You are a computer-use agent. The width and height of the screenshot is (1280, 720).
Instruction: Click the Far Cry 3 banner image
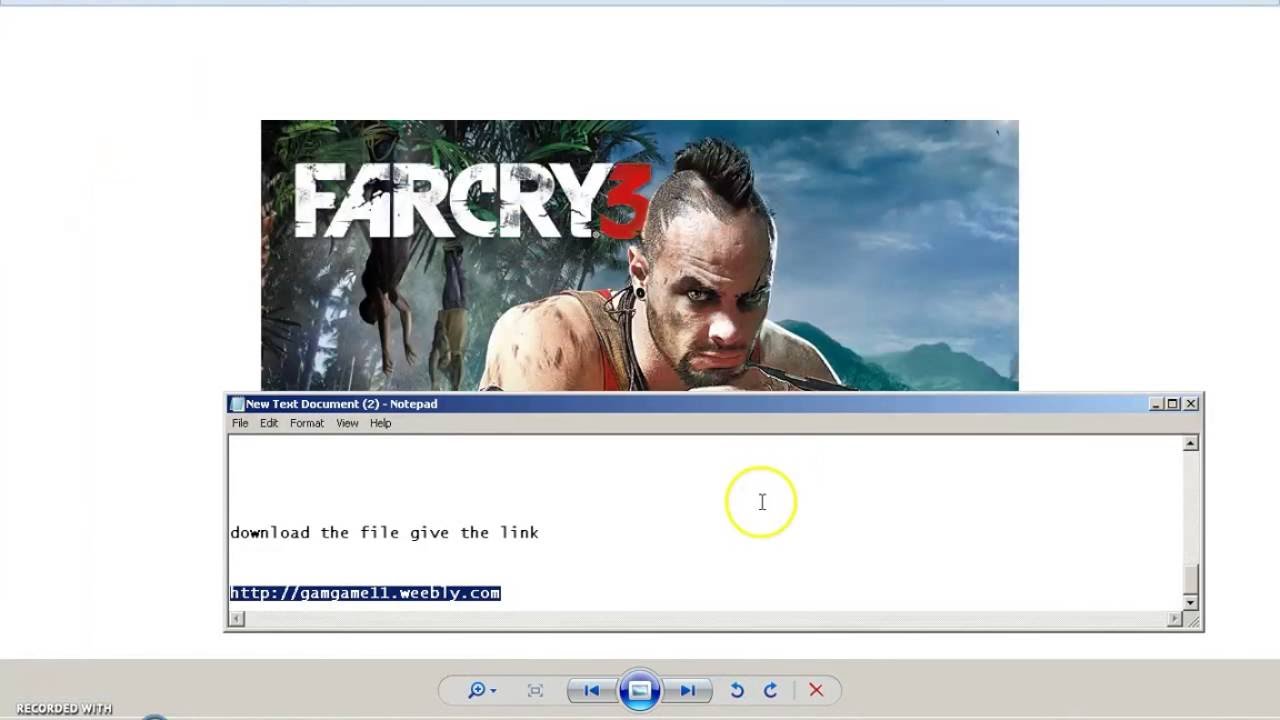pyautogui.click(x=640, y=255)
